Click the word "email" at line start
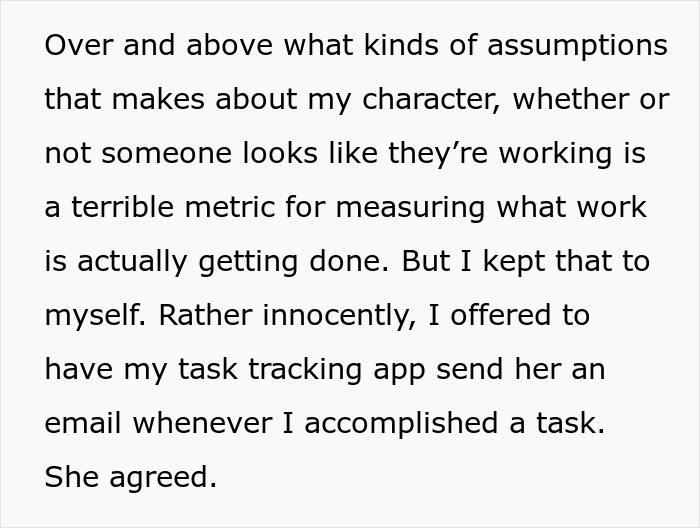The height and width of the screenshot is (528, 700). (82, 424)
